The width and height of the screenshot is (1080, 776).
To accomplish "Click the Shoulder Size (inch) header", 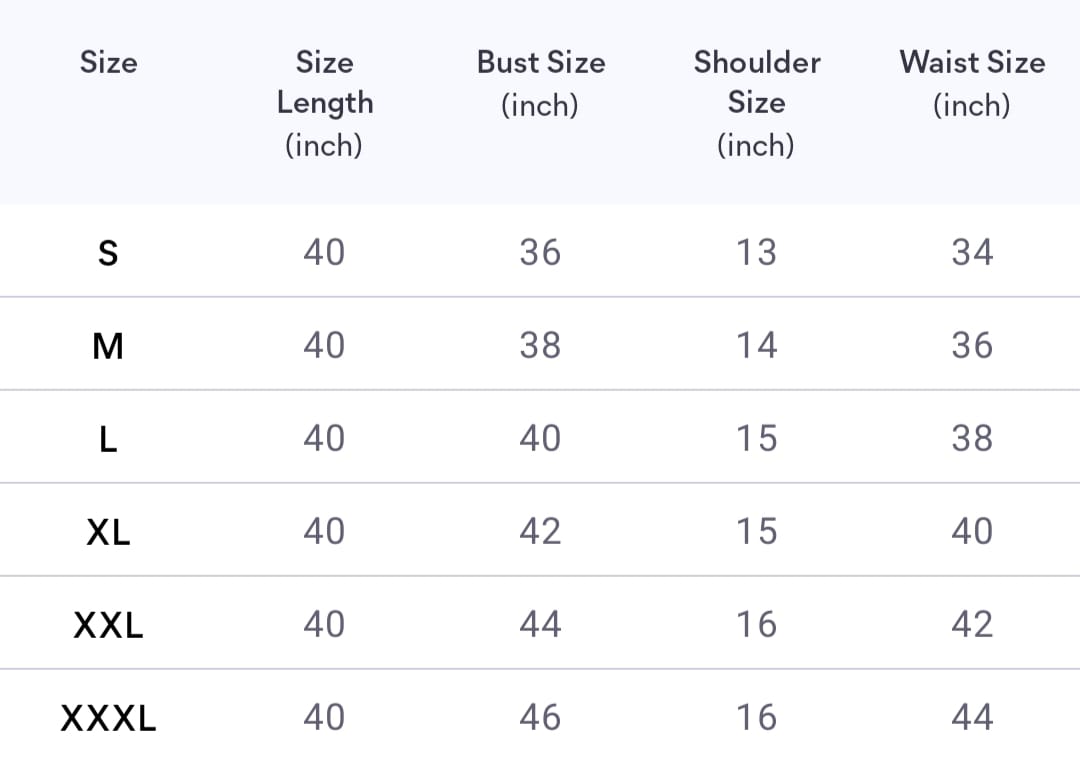I will click(756, 103).
